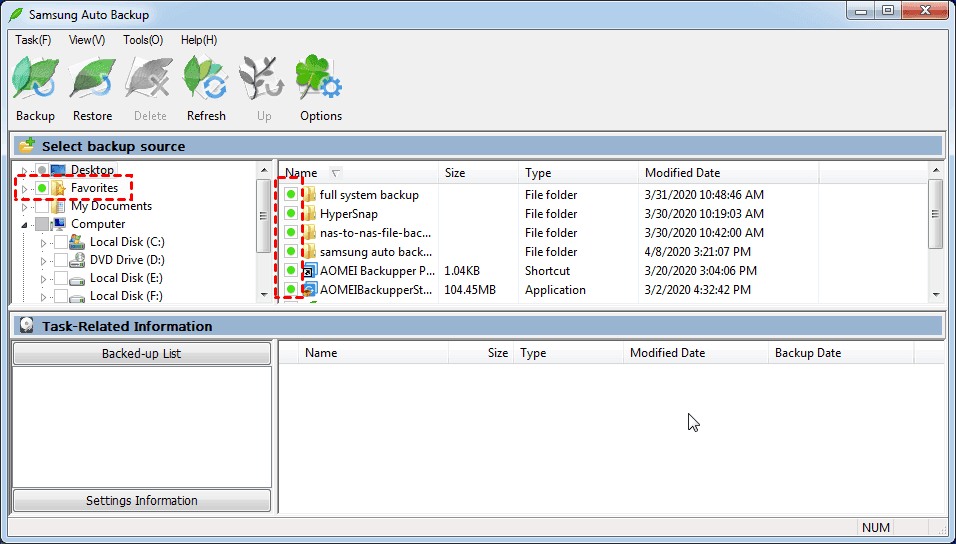
Task: Click the AOMEI Backupper shortcut icon
Action: 310,271
